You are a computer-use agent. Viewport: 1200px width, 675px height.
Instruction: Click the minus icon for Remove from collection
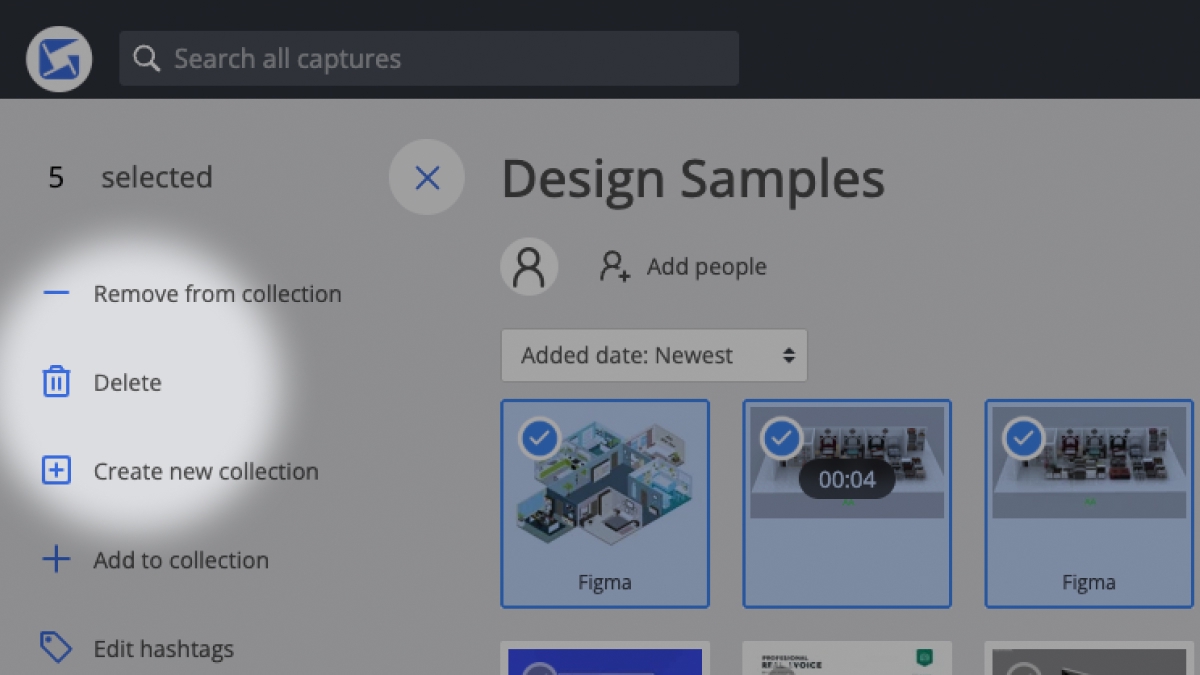56,293
